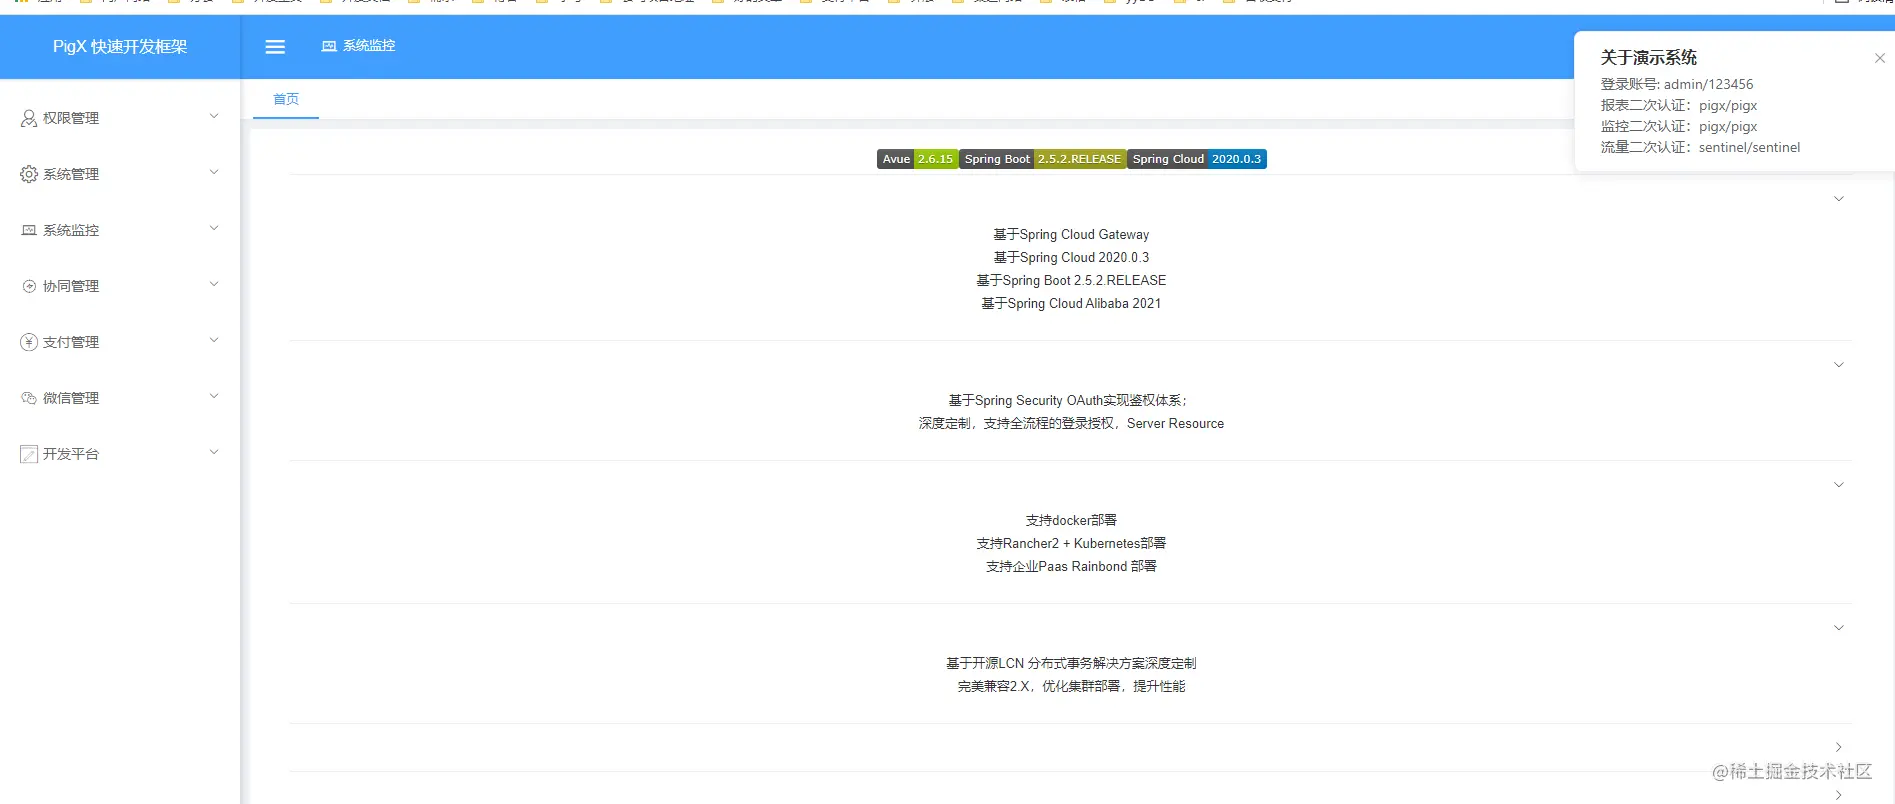Click the PigX 快速开发框架 logo title

pyautogui.click(x=120, y=47)
